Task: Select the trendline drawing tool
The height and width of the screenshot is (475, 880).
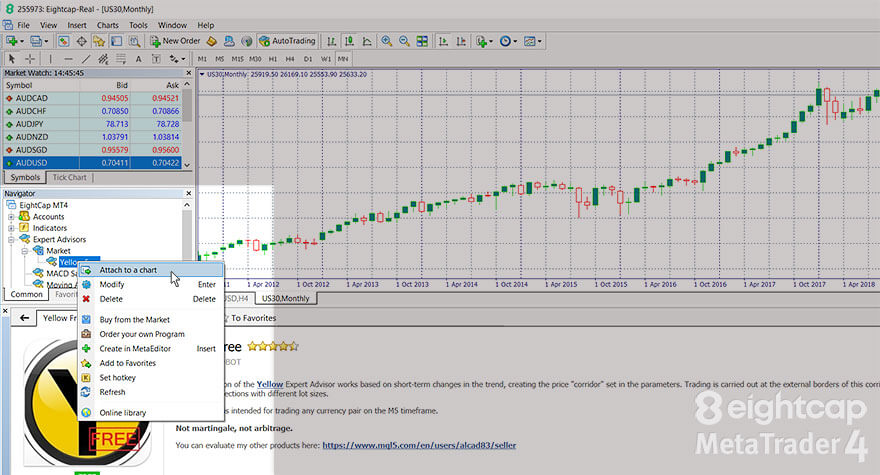Action: pyautogui.click(x=86, y=58)
